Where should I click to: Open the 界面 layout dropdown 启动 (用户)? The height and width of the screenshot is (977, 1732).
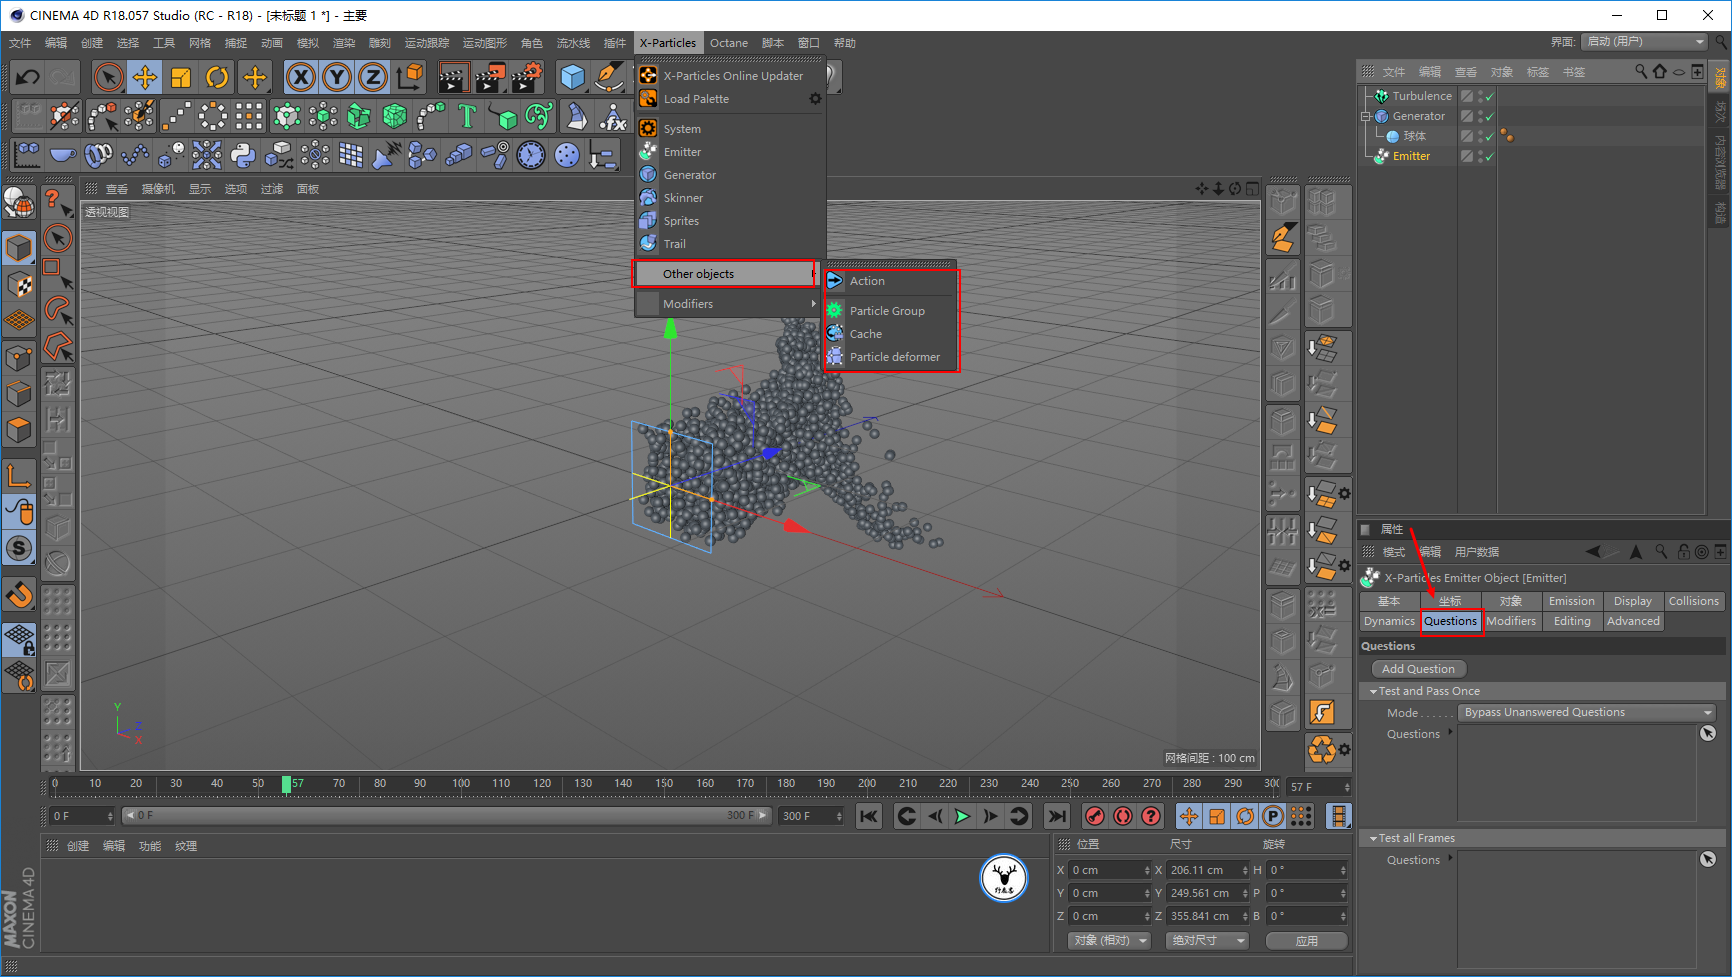pyautogui.click(x=1645, y=42)
